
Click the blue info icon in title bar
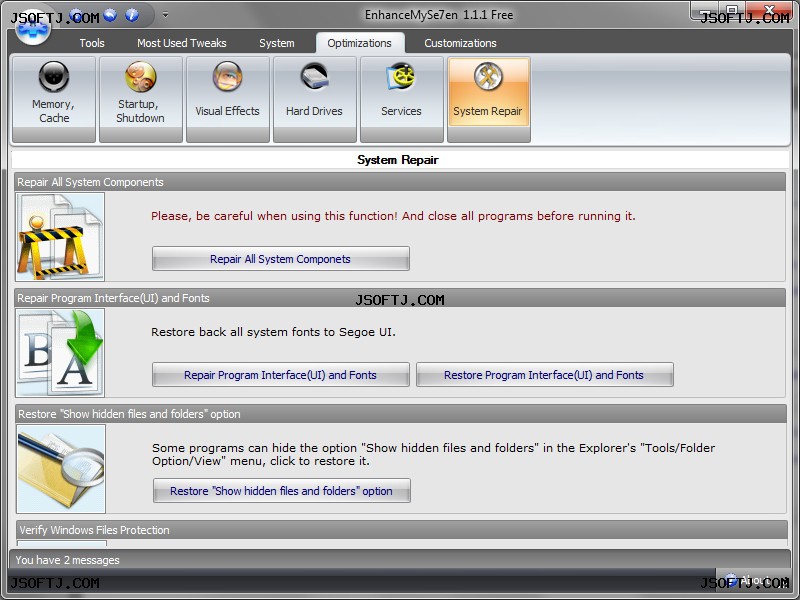(x=132, y=15)
